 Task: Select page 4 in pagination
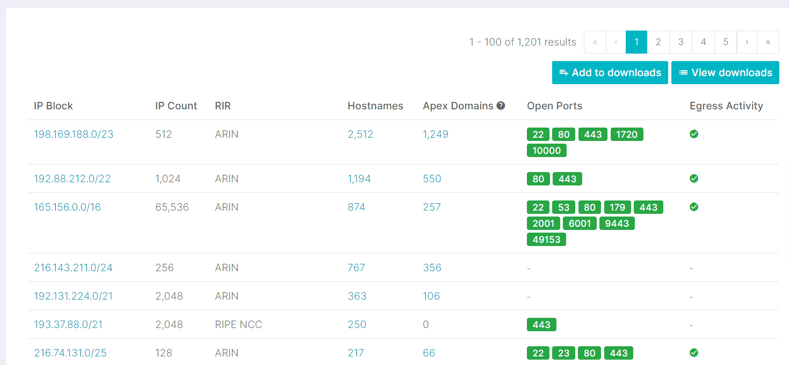[703, 42]
